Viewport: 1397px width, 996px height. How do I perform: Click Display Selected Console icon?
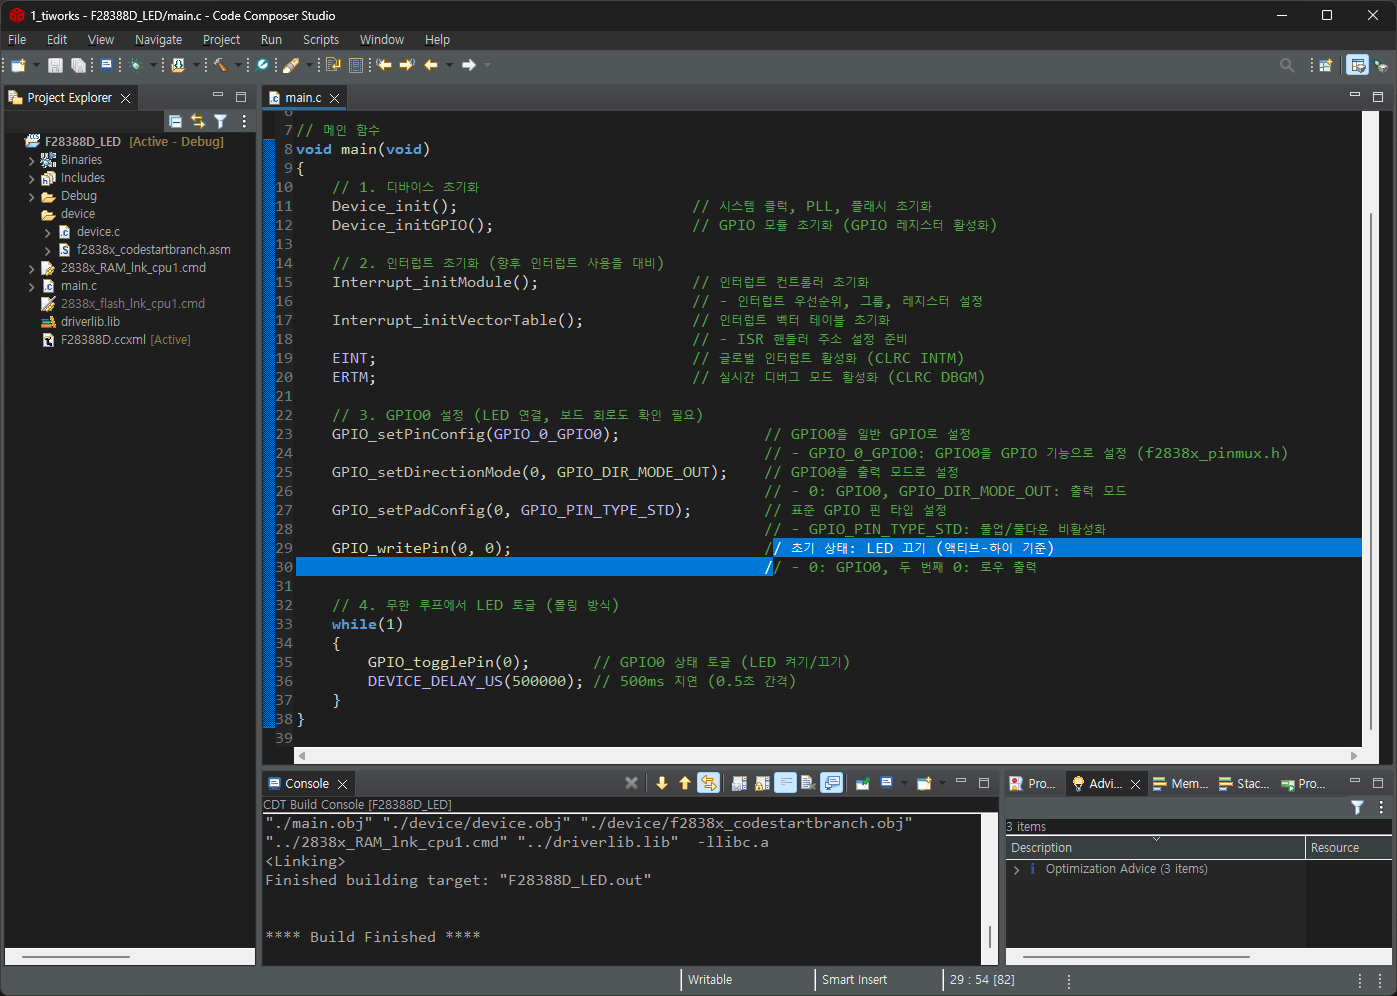click(887, 783)
